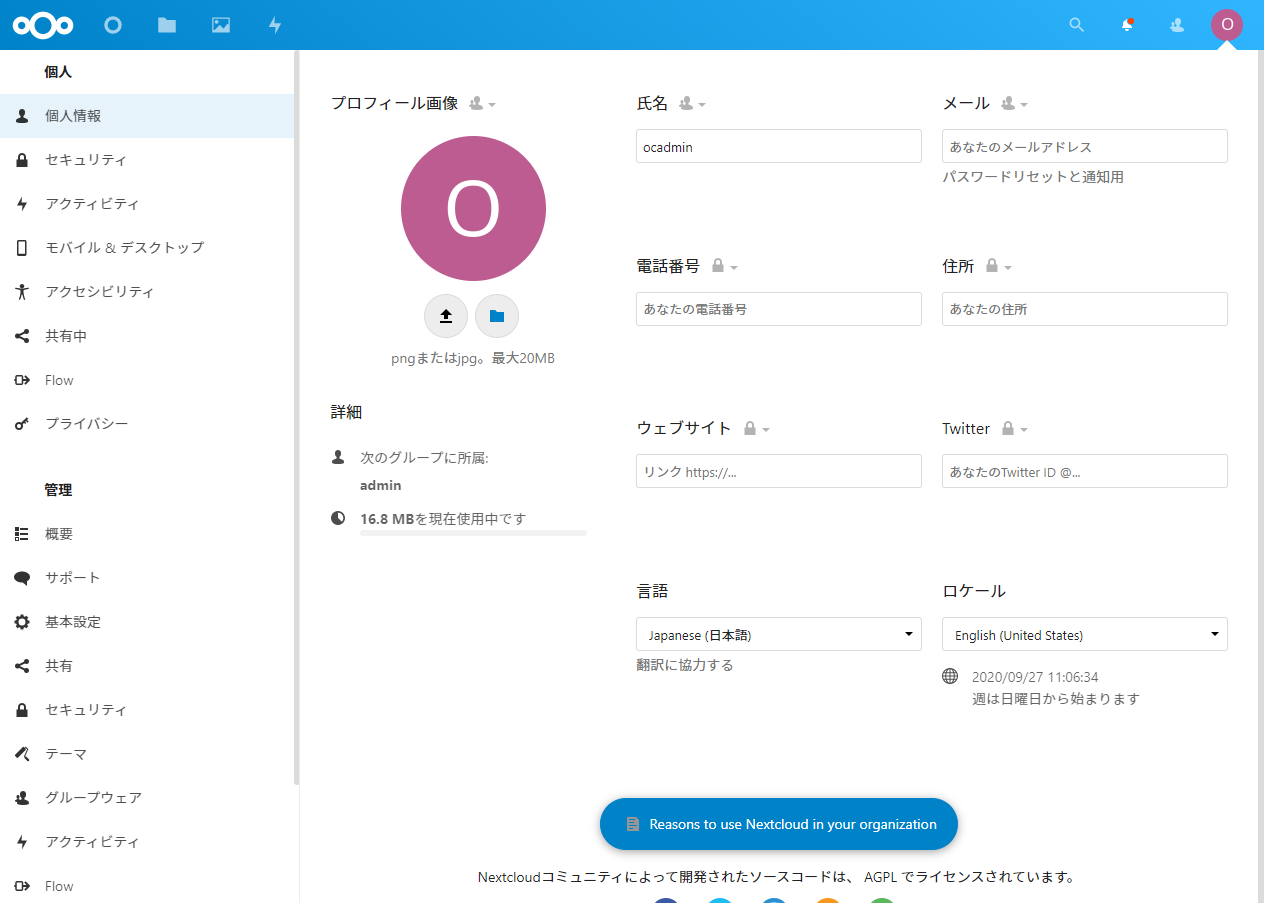Open Twitter privacy scope menu
The width and height of the screenshot is (1264, 903).
(1014, 429)
